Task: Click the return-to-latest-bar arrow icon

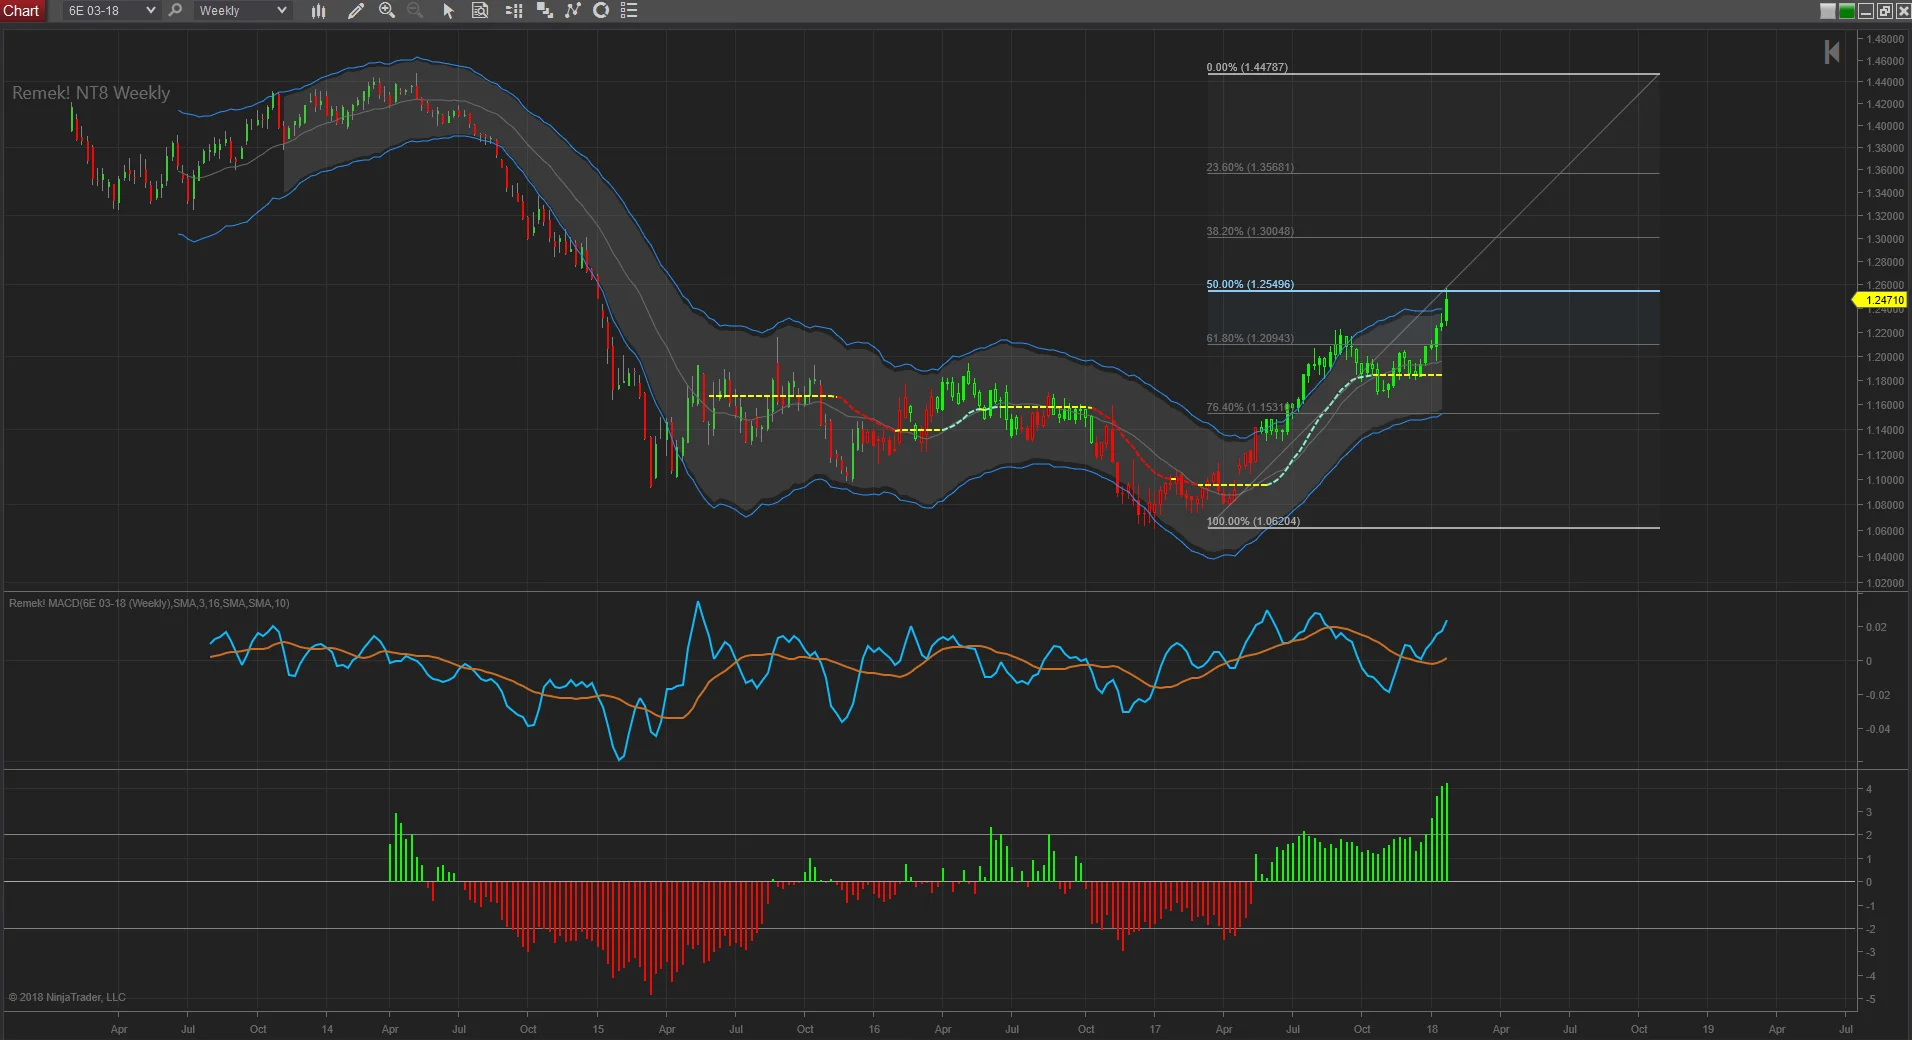Action: tap(1832, 52)
